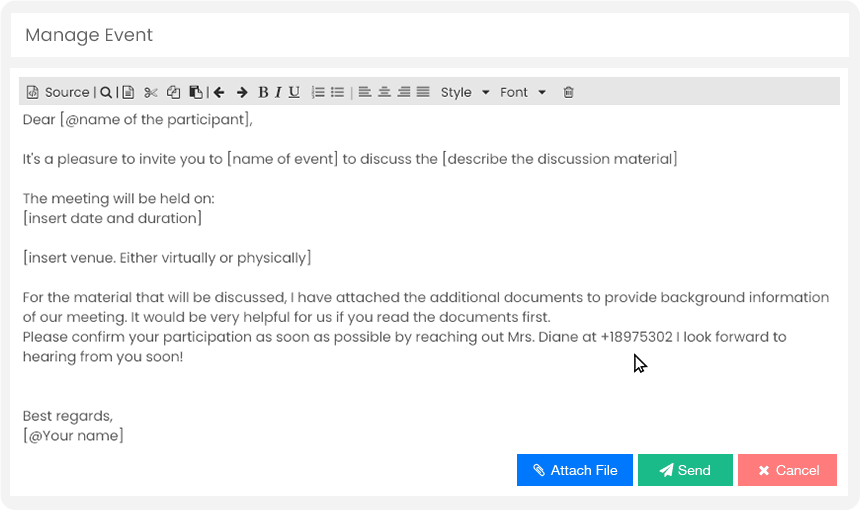860x510 pixels.
Task: Cut selection with the scissors icon
Action: point(151,92)
